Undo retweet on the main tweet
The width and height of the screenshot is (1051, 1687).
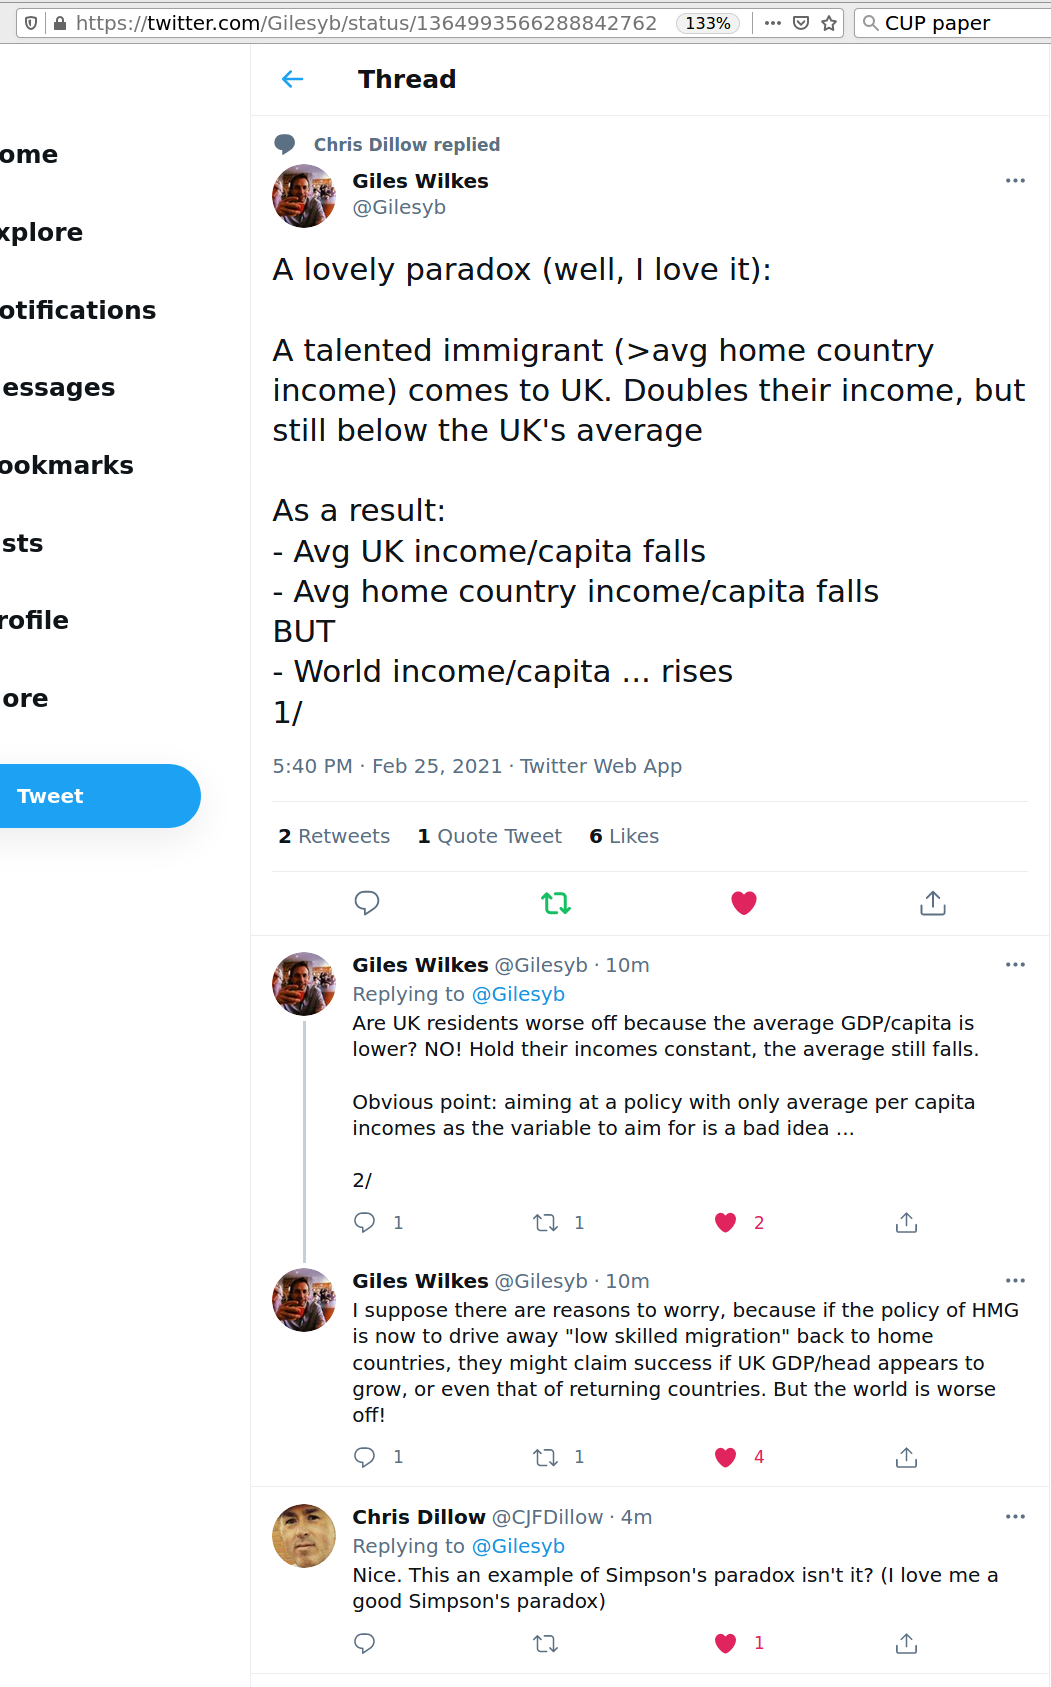(x=556, y=903)
